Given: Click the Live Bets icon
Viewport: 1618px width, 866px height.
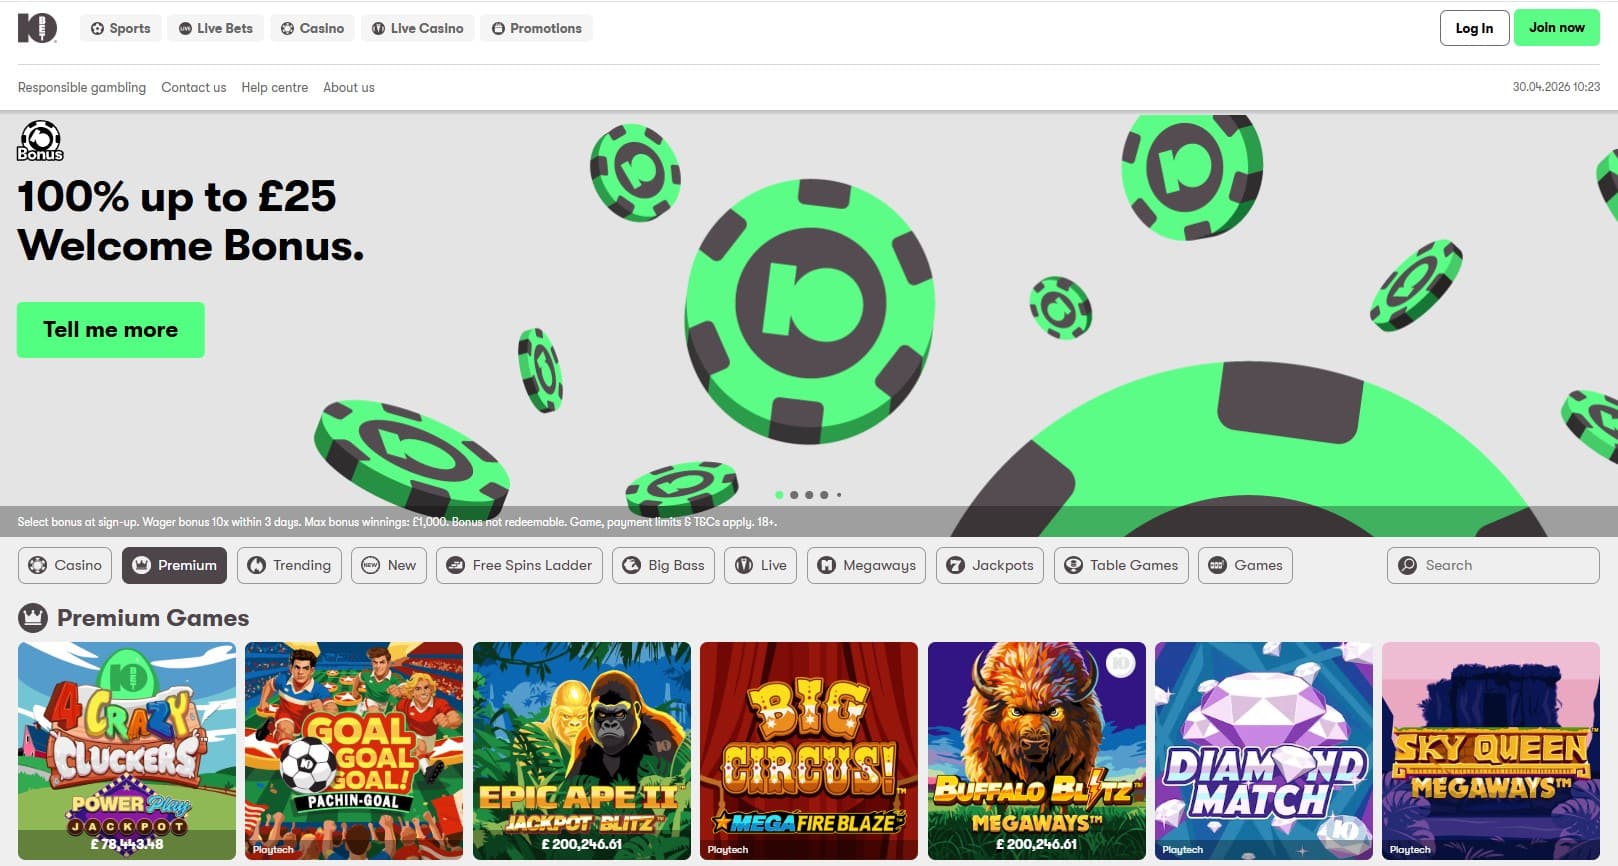Looking at the screenshot, I should click(185, 29).
